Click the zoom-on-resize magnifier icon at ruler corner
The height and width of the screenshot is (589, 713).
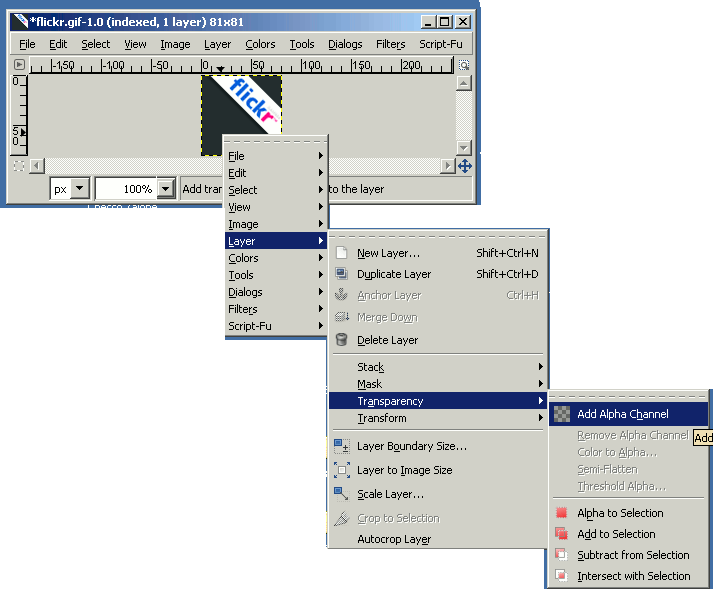coord(464,65)
